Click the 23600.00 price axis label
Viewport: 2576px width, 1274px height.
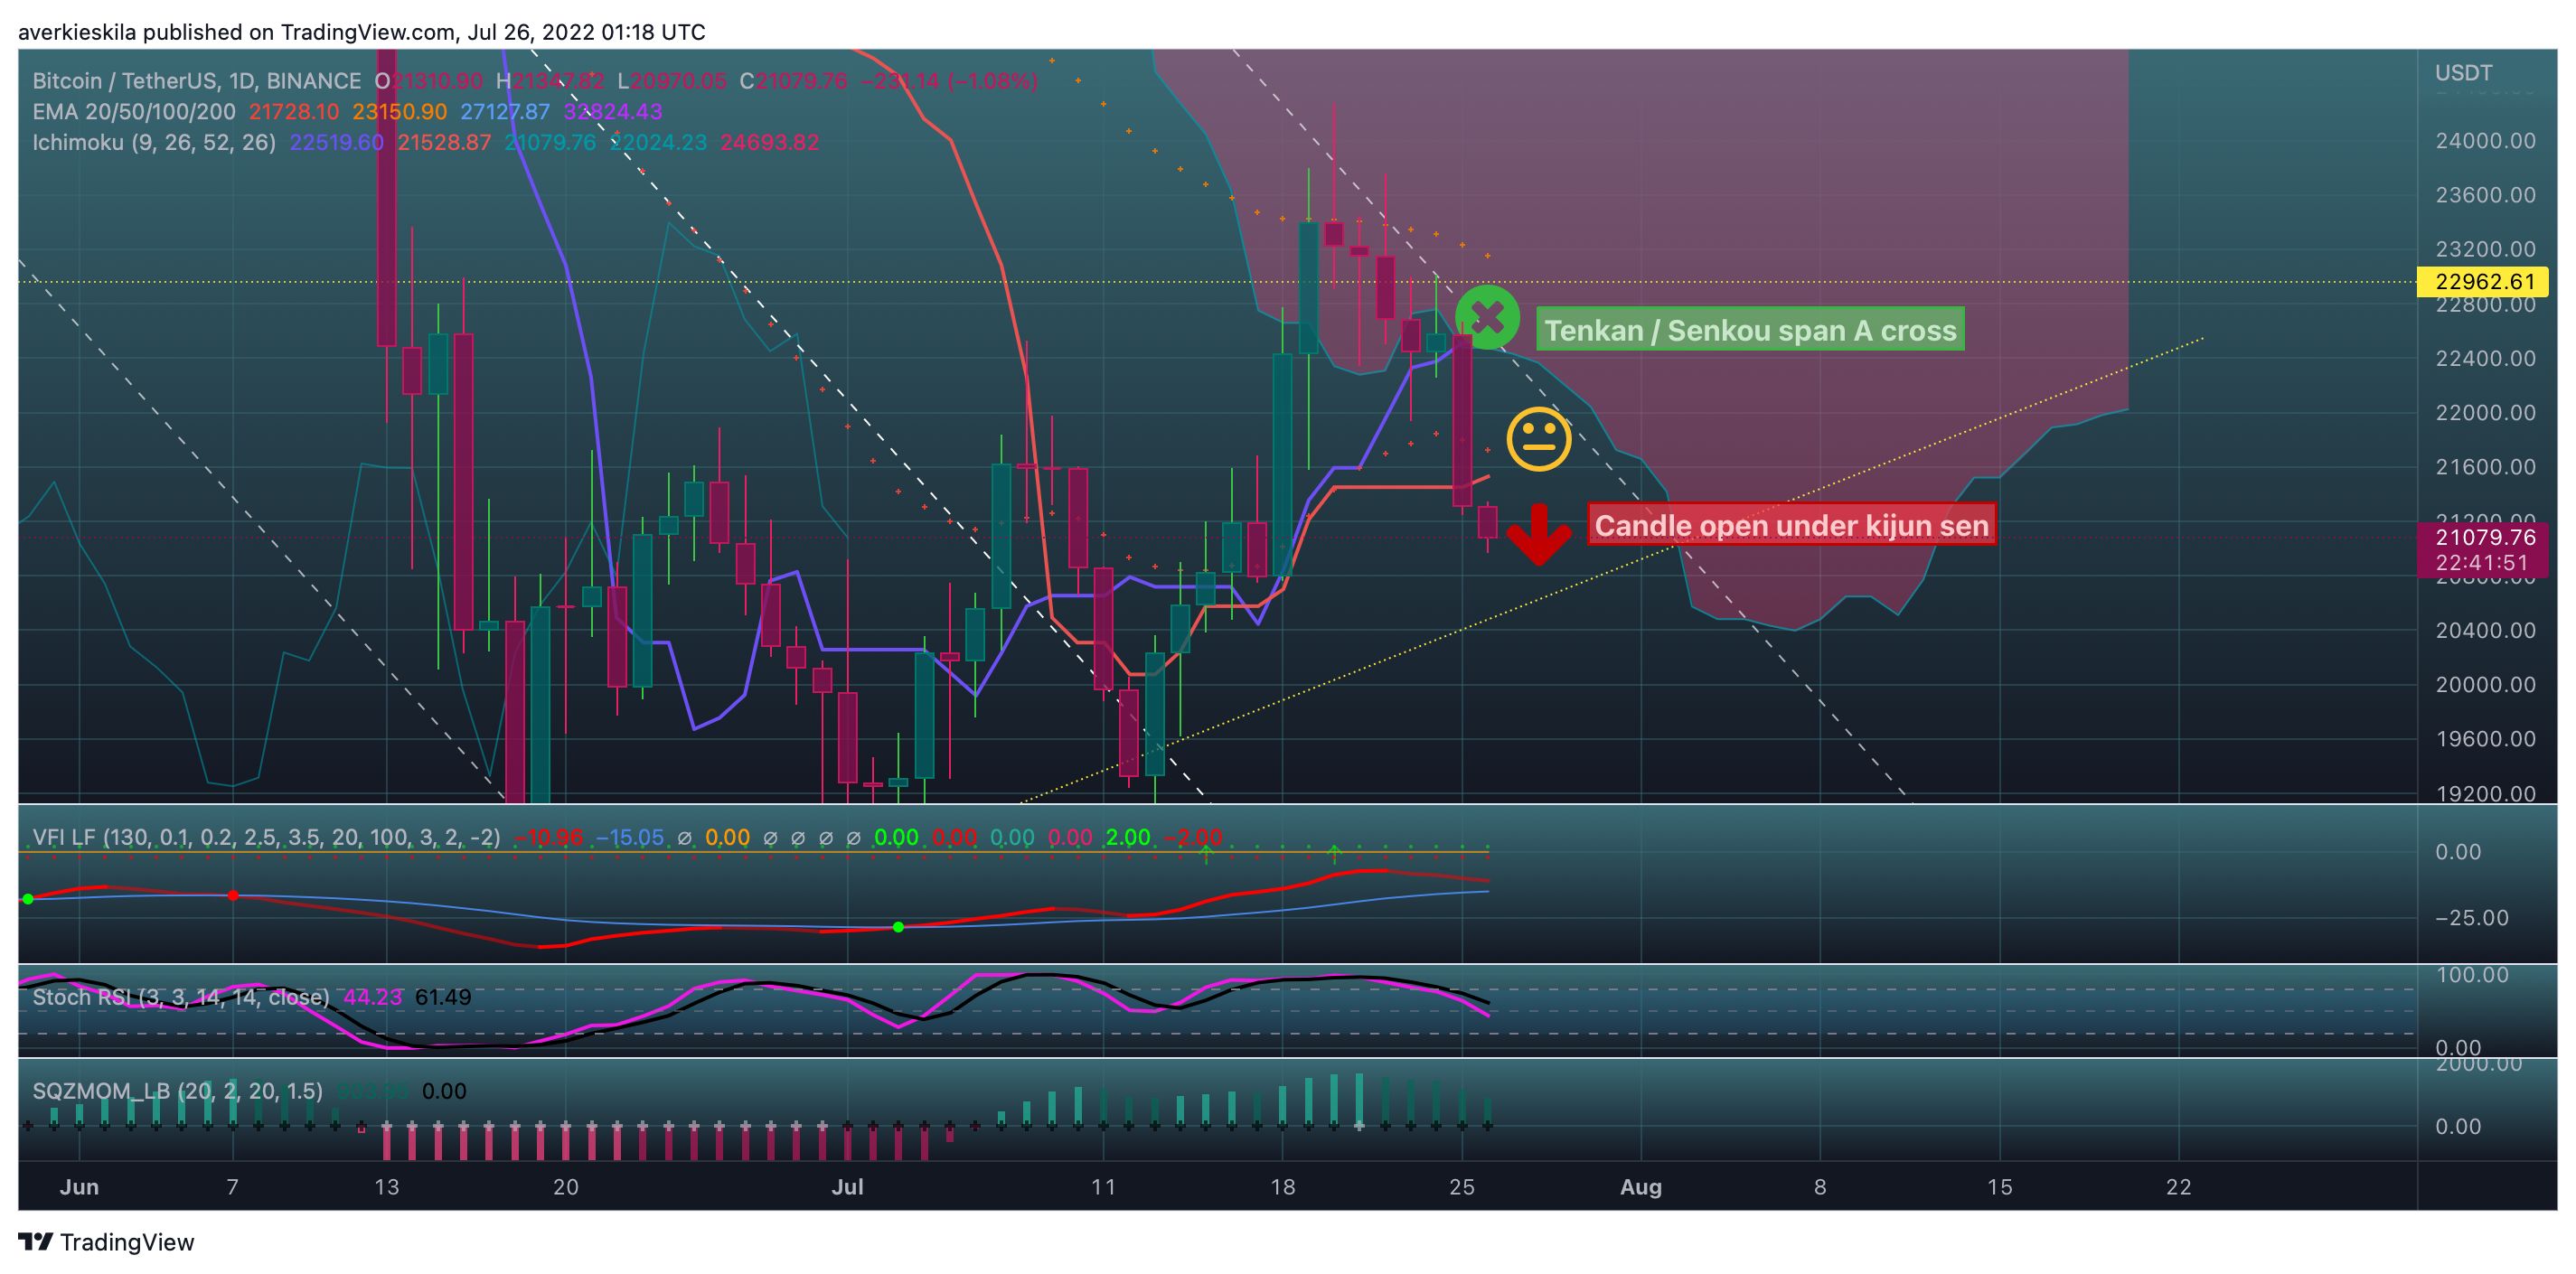[x=2485, y=195]
